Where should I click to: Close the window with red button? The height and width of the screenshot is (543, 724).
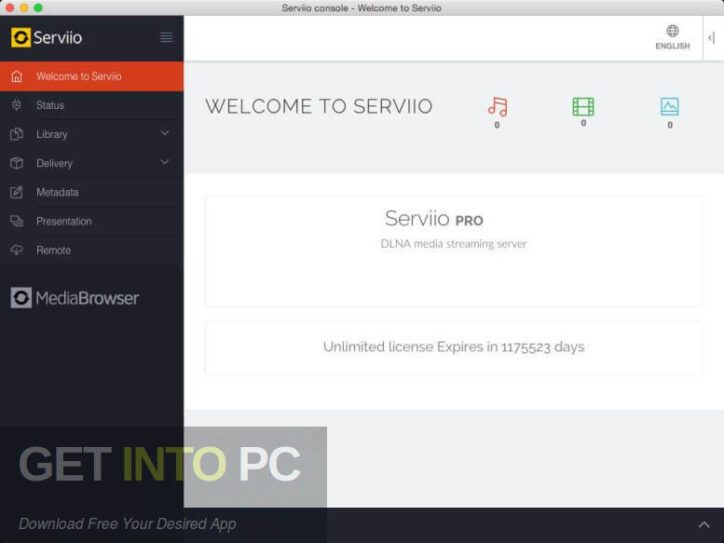[10, 8]
